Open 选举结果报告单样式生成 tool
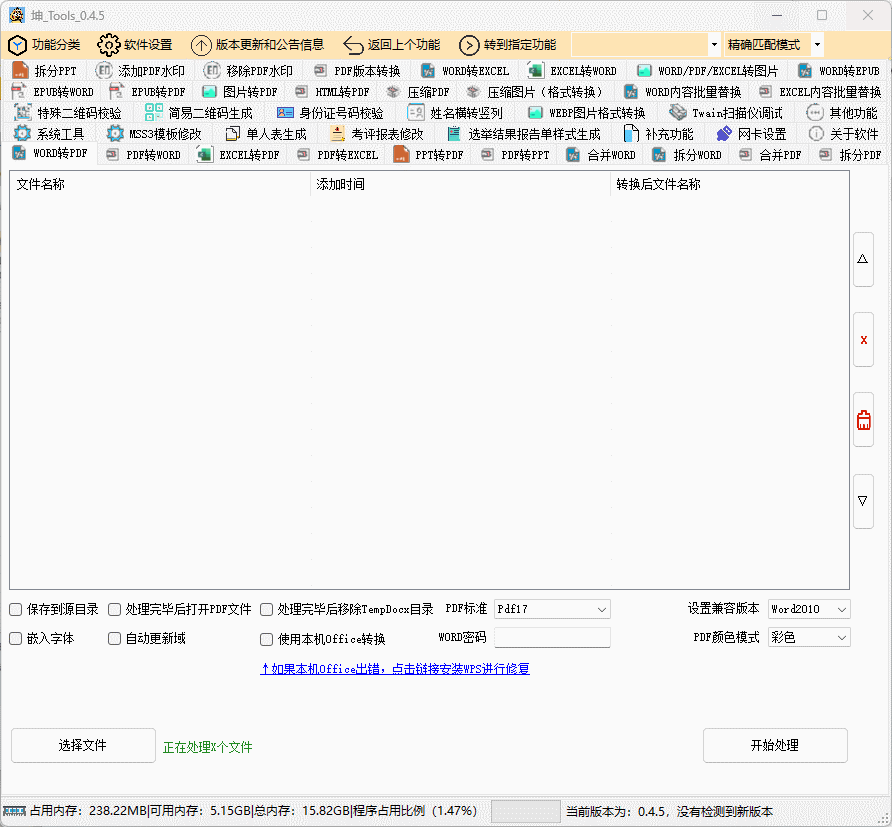Image resolution: width=892 pixels, height=827 pixels. [524, 134]
